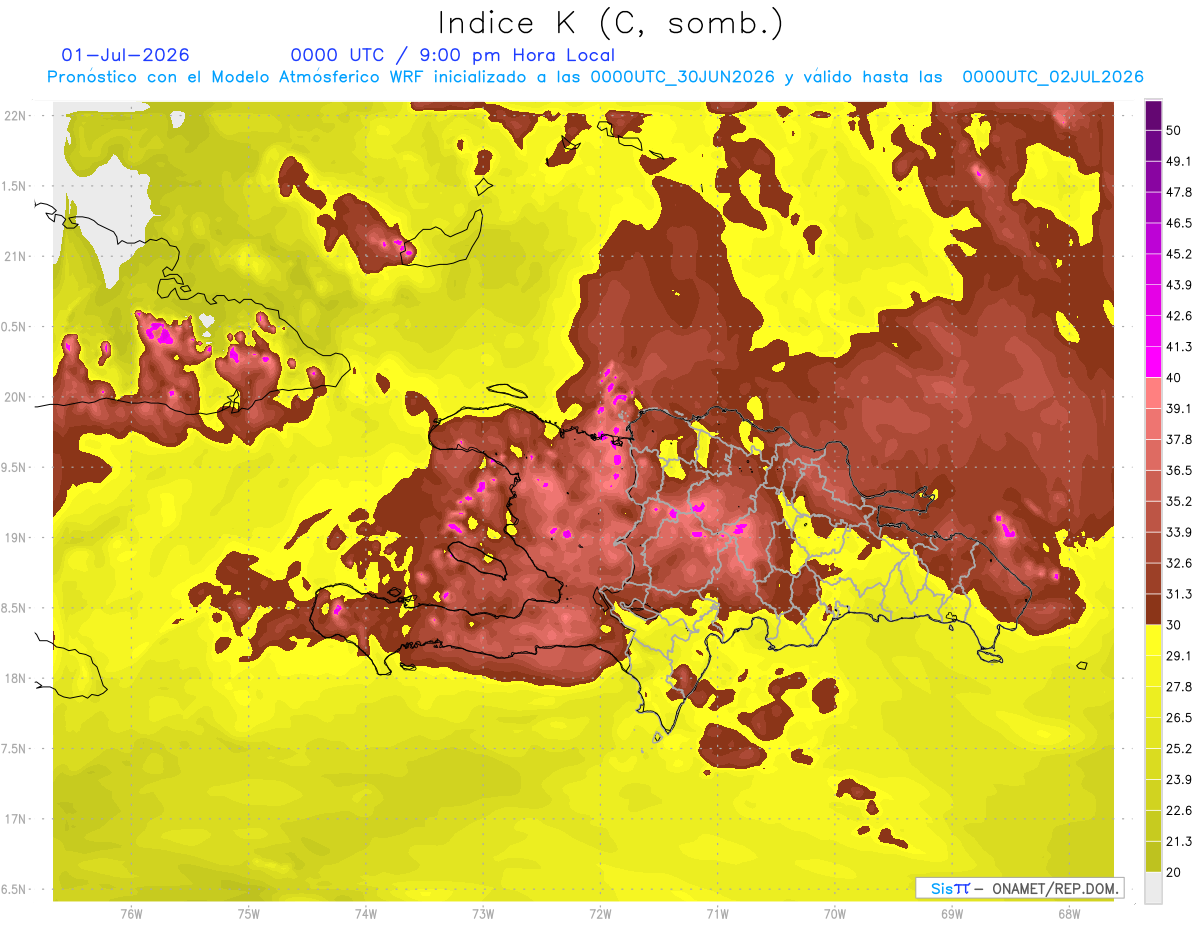1200x927 pixels.
Task: Click the legend value '39.1'
Action: coord(1179,408)
